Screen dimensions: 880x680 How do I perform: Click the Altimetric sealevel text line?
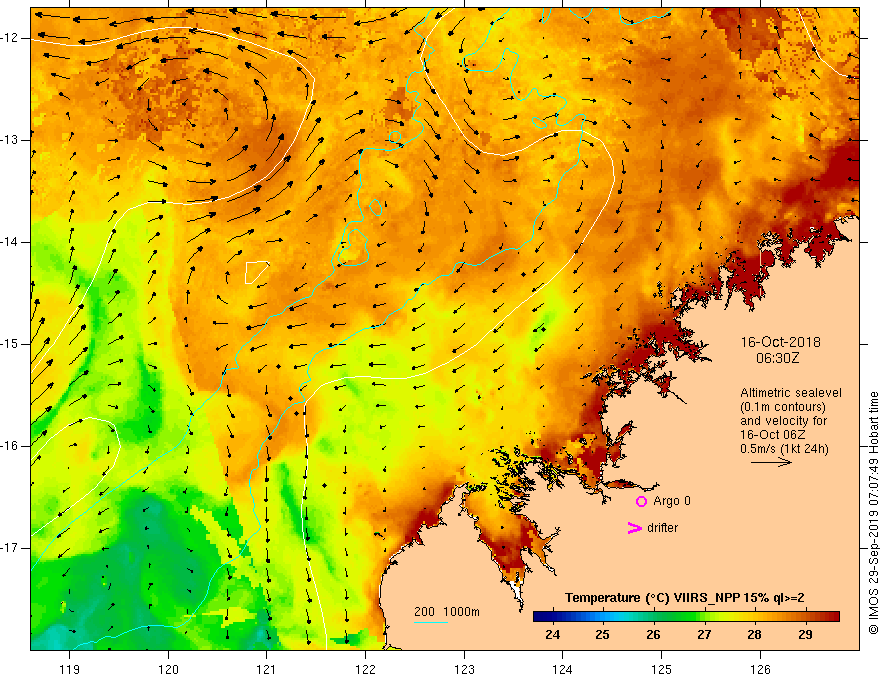tap(791, 393)
